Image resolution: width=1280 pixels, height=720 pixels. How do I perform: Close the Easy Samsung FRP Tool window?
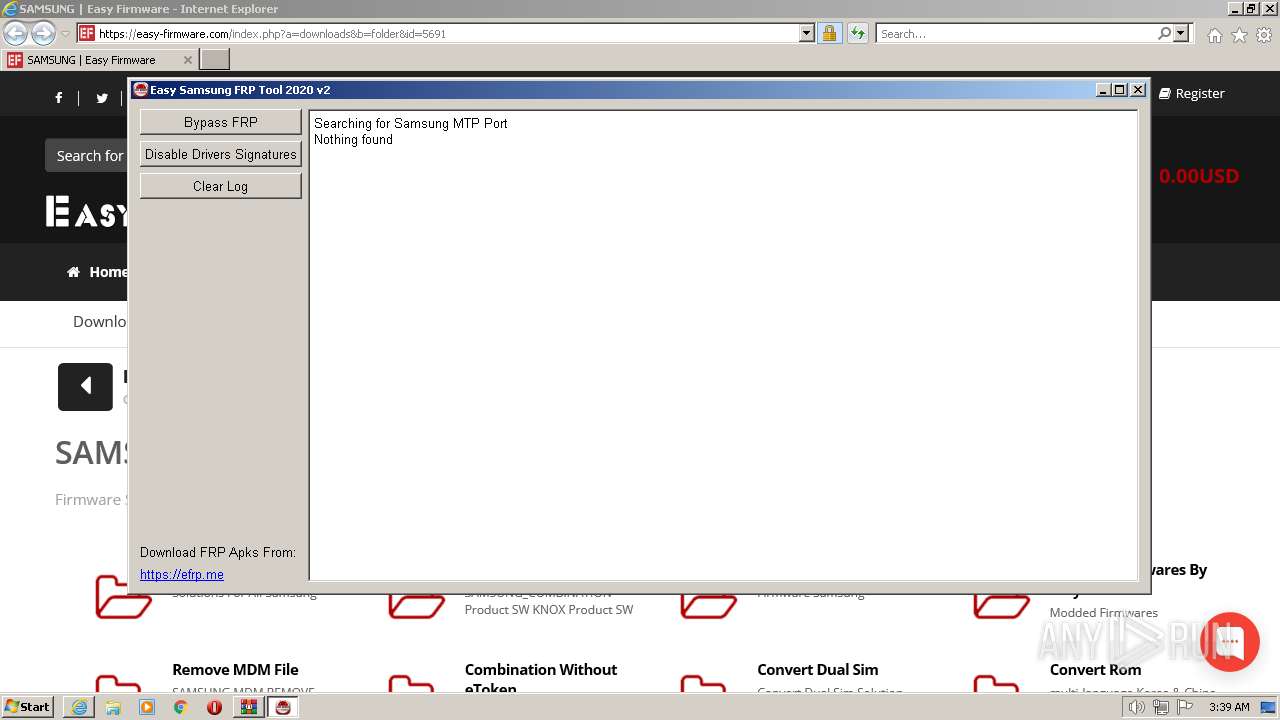coord(1138,90)
